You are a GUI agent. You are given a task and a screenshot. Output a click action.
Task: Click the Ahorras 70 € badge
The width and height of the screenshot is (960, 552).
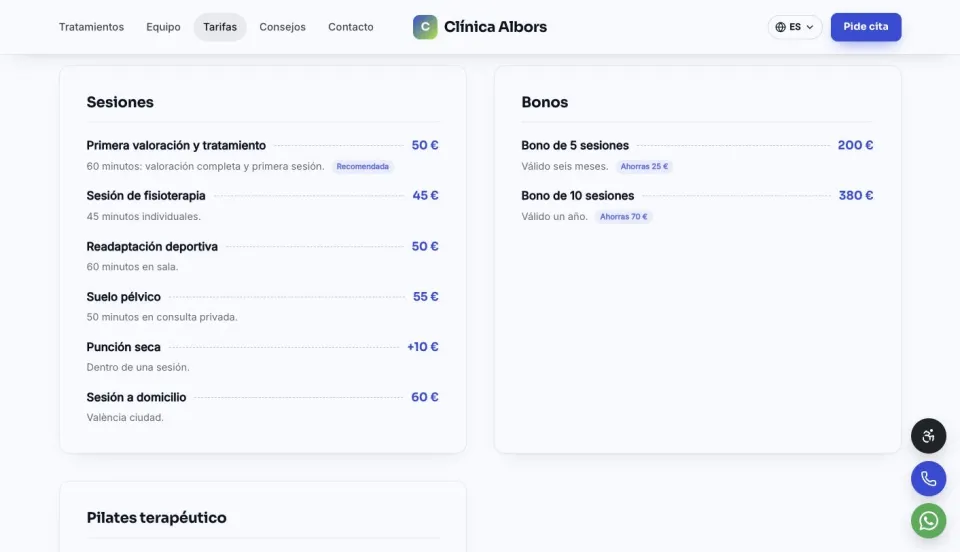point(623,217)
